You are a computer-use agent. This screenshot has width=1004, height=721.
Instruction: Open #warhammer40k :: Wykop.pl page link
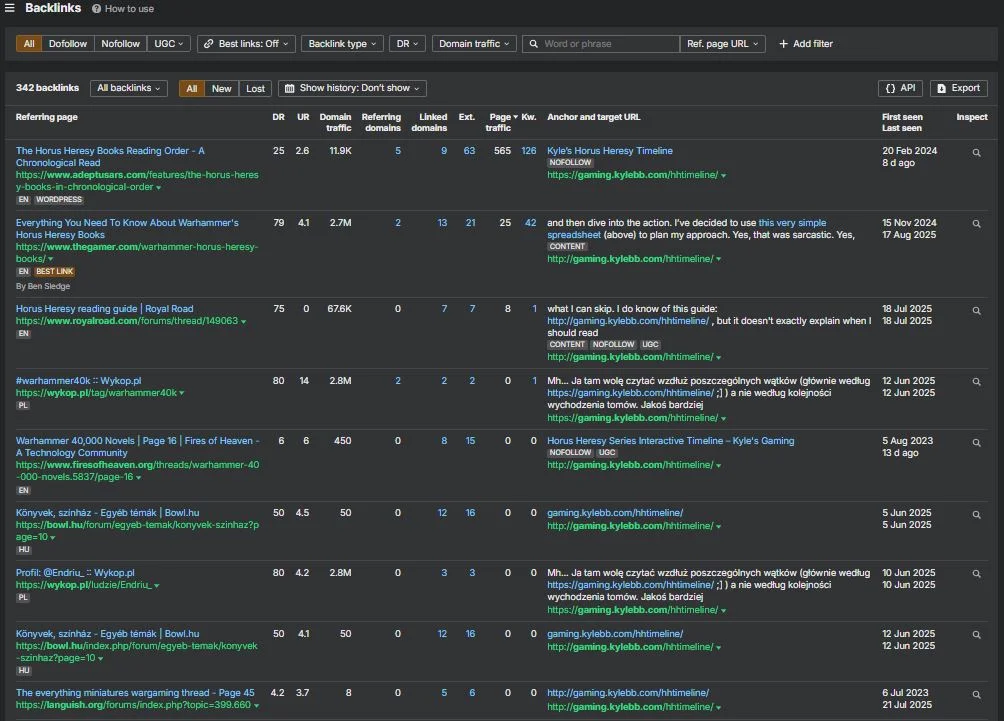pyautogui.click(x=78, y=381)
